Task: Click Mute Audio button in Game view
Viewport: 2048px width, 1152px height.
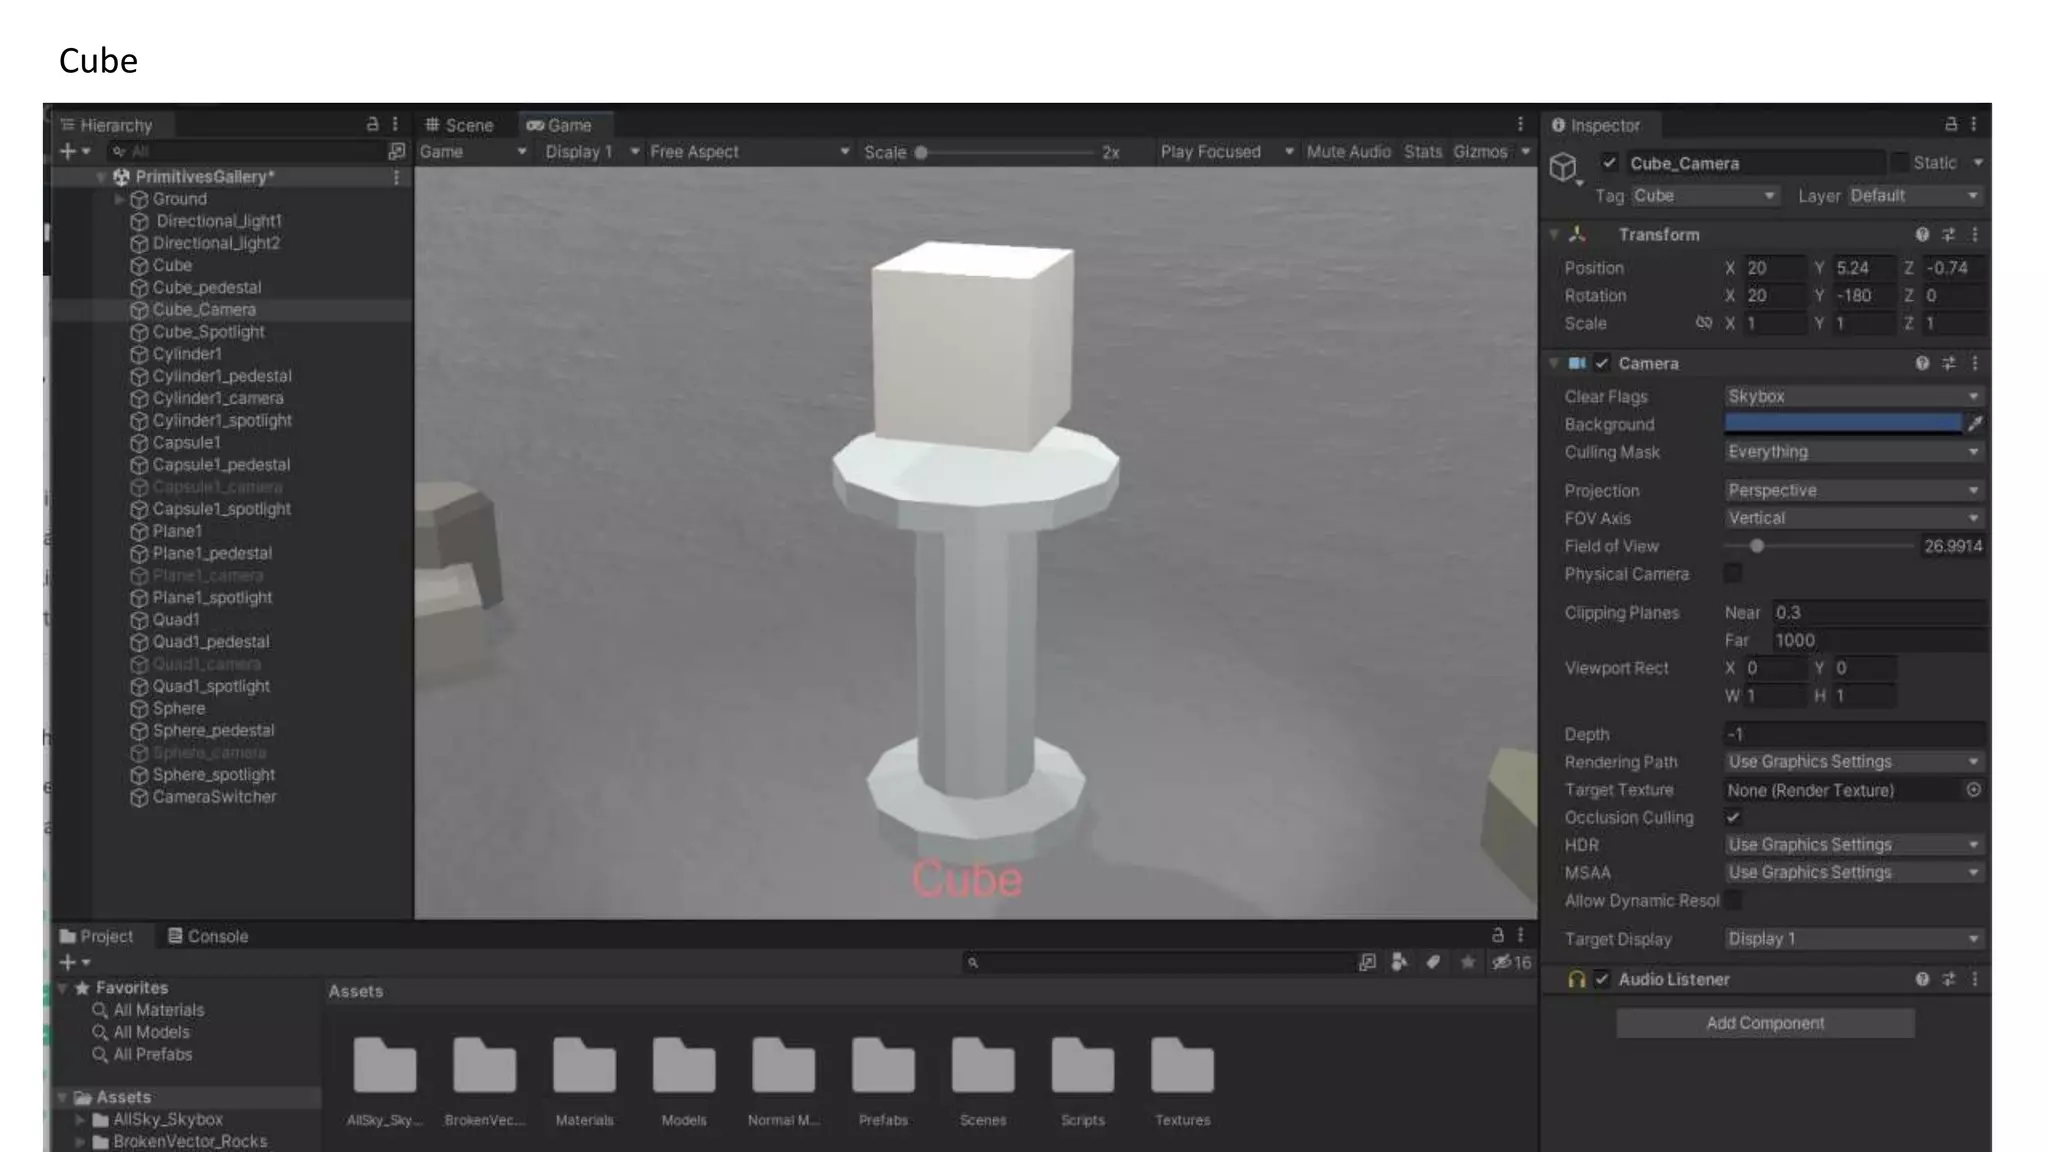Action: coord(1348,152)
